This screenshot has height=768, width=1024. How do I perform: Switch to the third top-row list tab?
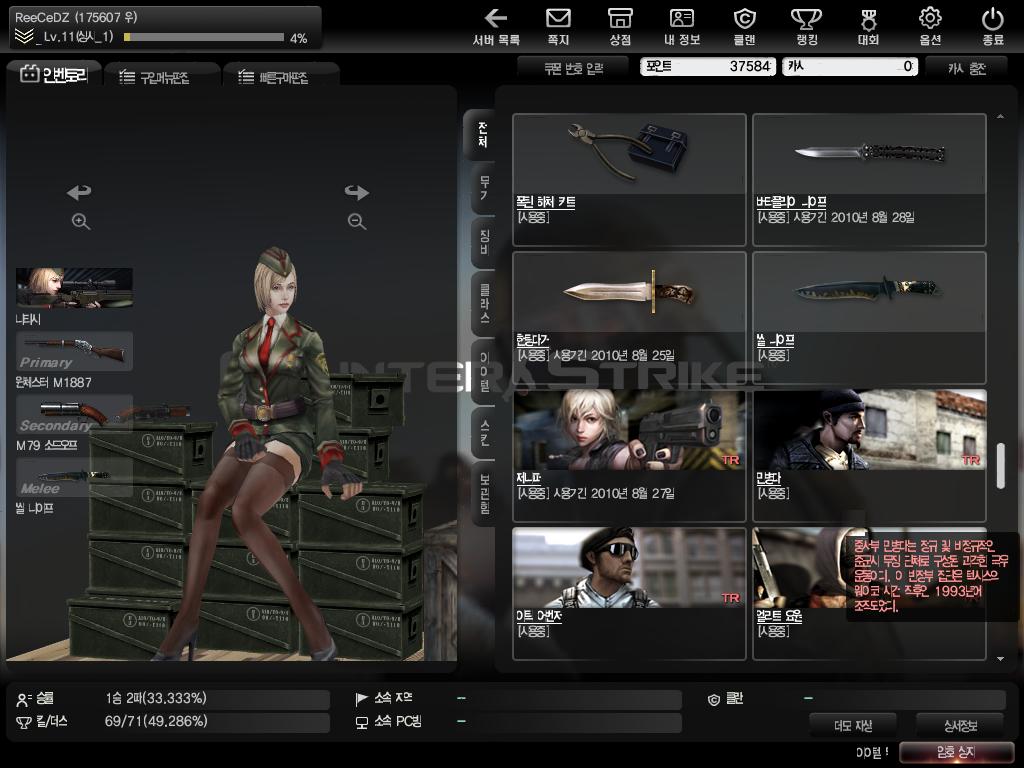(280, 77)
